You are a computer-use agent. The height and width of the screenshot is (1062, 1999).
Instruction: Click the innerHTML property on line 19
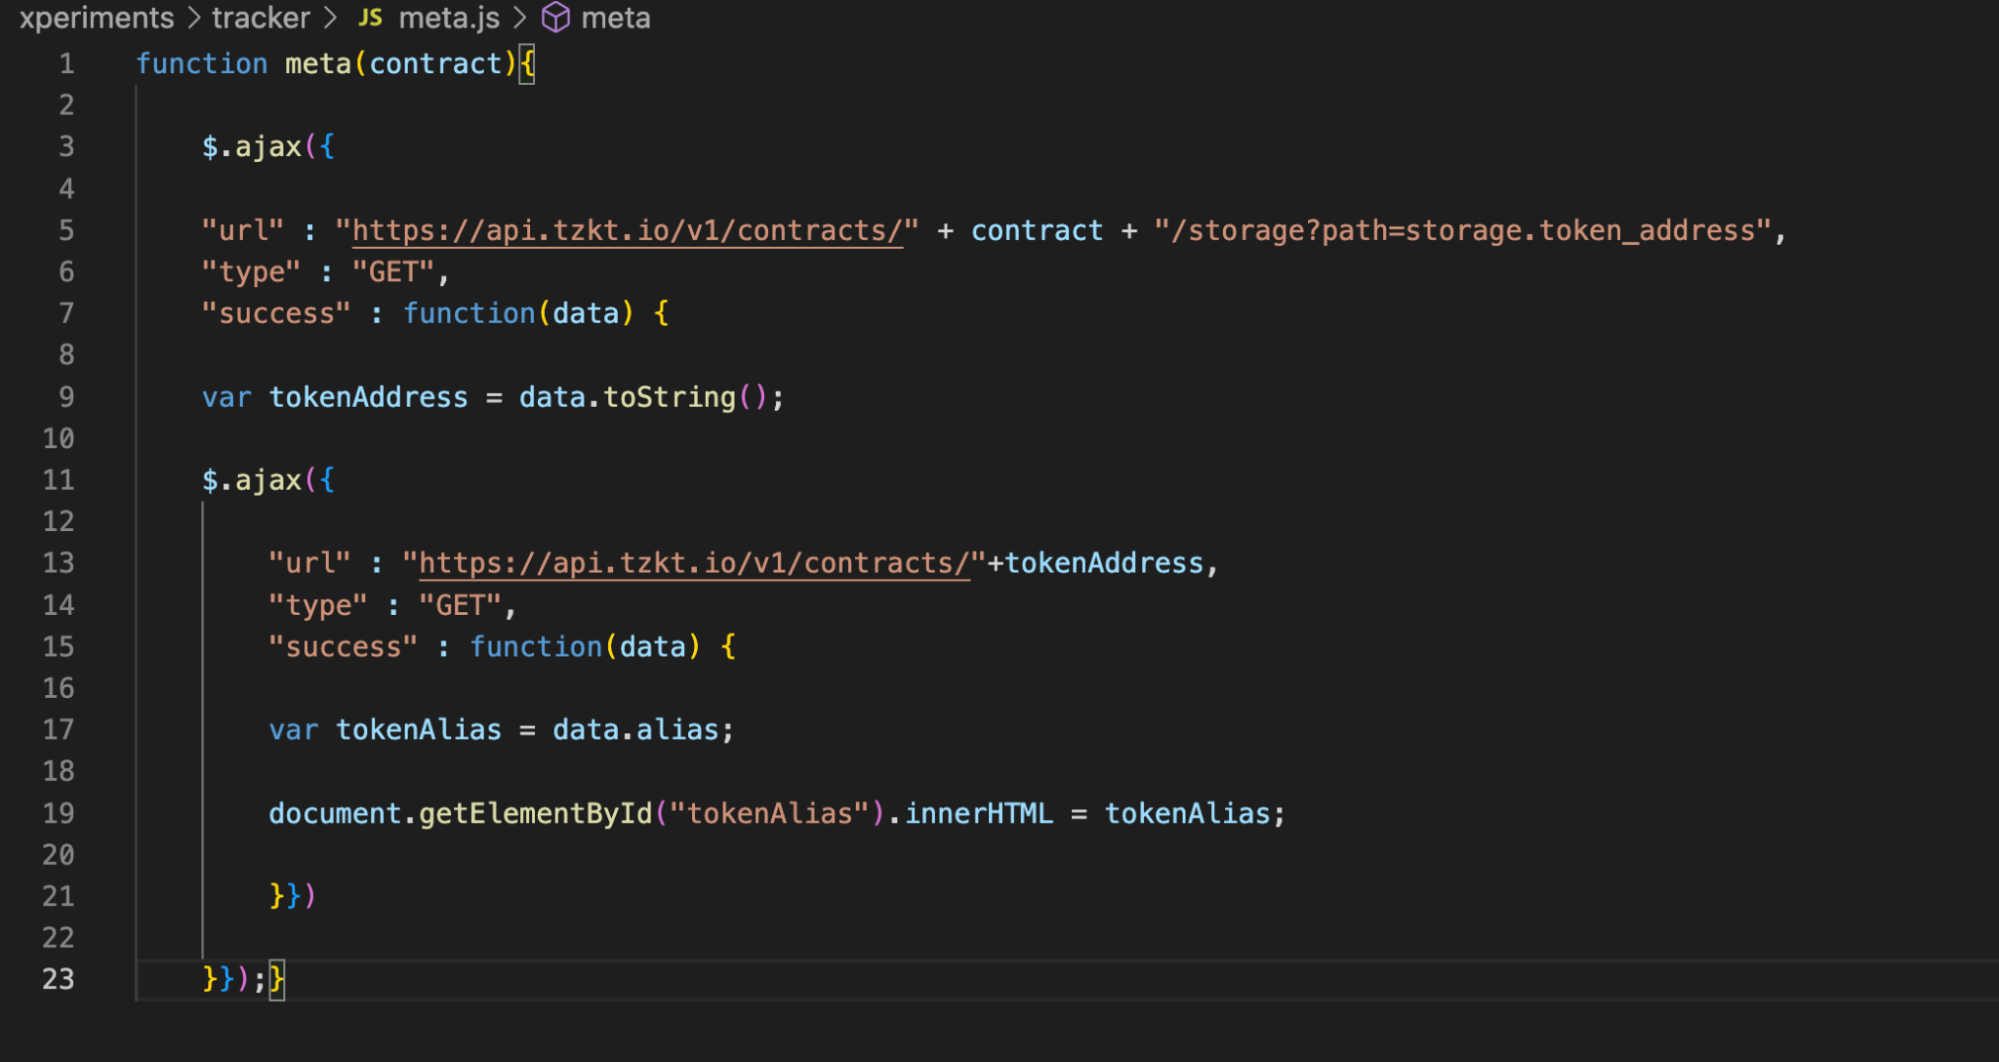pyautogui.click(x=978, y=814)
